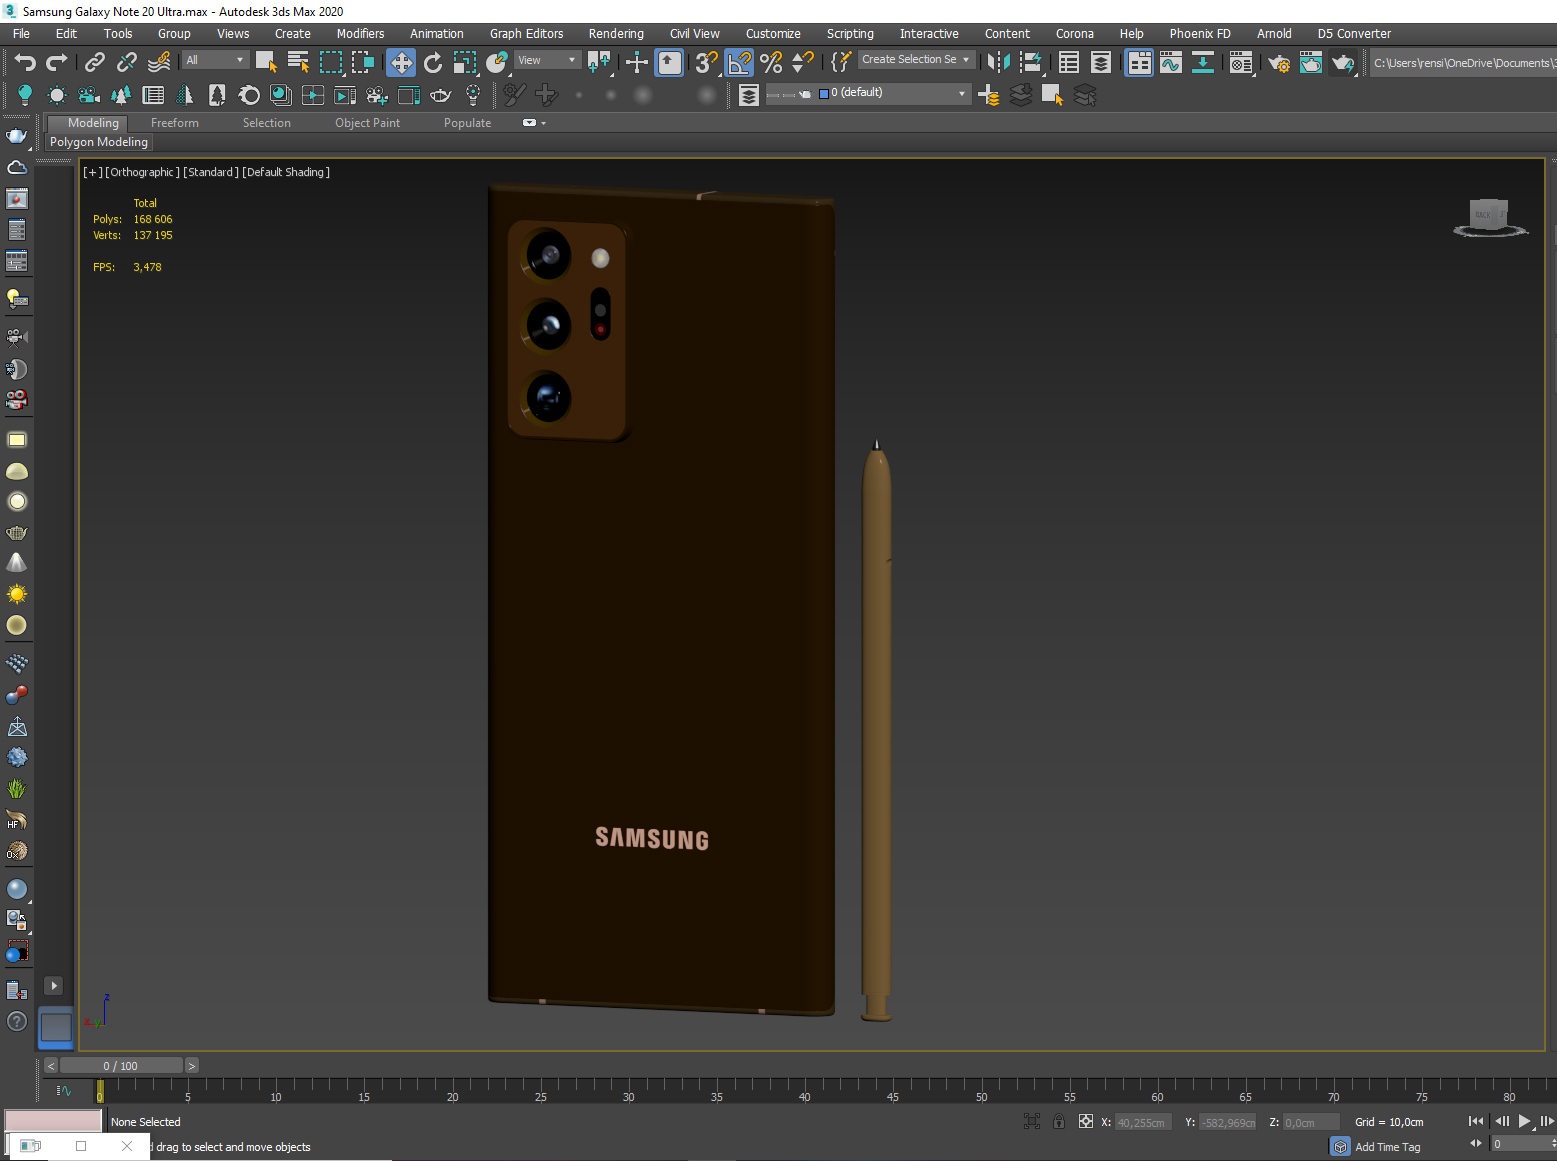
Task: Click the Polygon Modeling panel button
Action: pyautogui.click(x=99, y=142)
